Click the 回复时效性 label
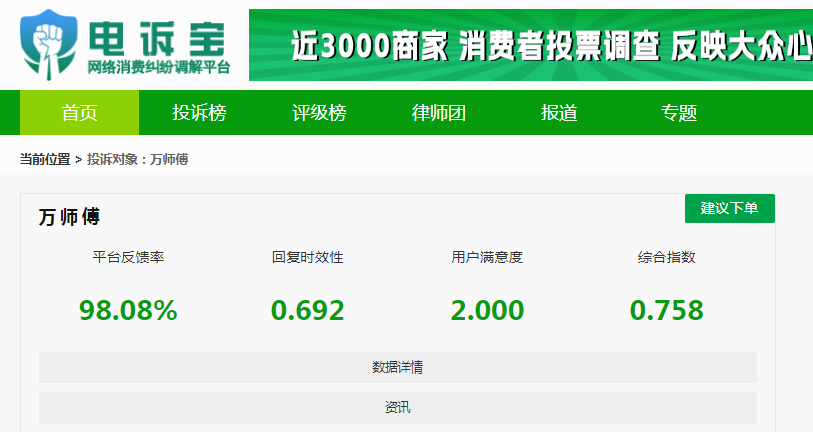 307,257
